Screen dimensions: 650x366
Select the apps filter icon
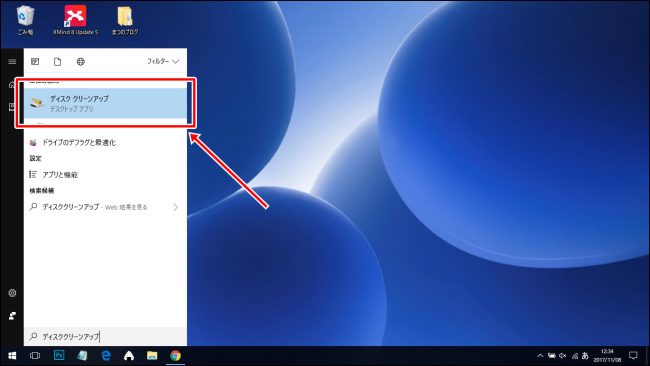click(x=35, y=61)
